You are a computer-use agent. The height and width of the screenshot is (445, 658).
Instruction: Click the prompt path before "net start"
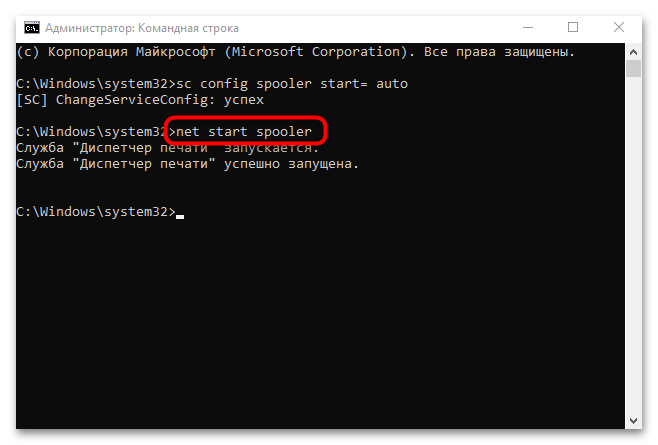coord(92,131)
